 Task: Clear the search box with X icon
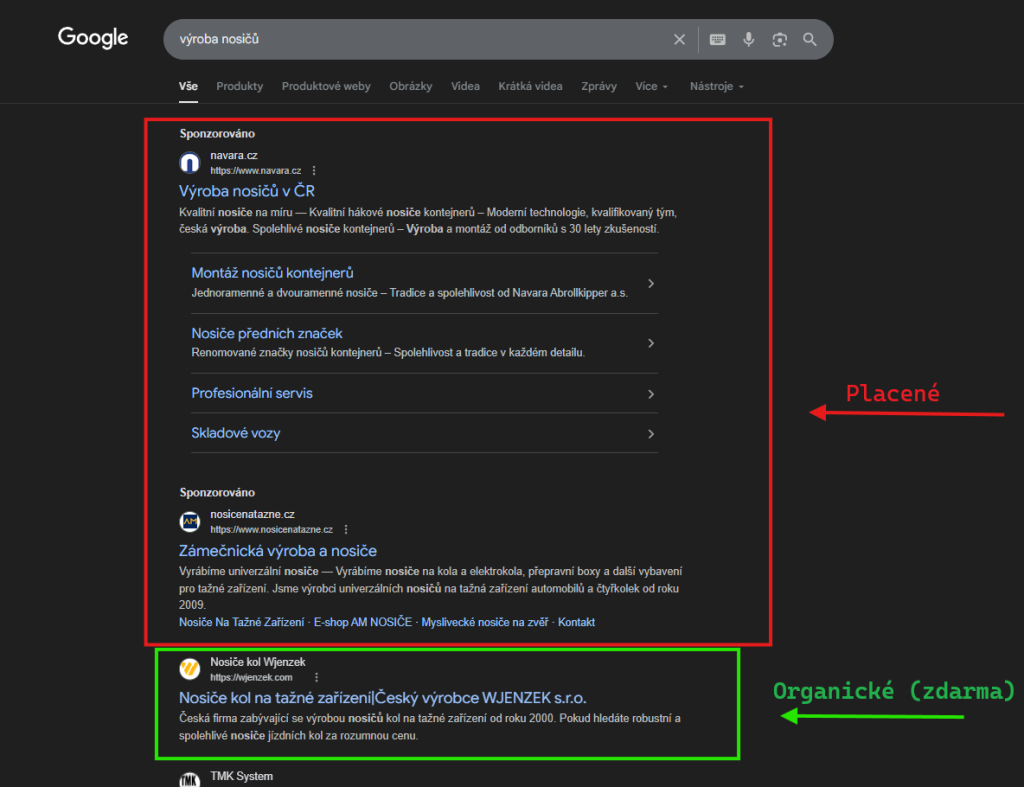point(679,40)
